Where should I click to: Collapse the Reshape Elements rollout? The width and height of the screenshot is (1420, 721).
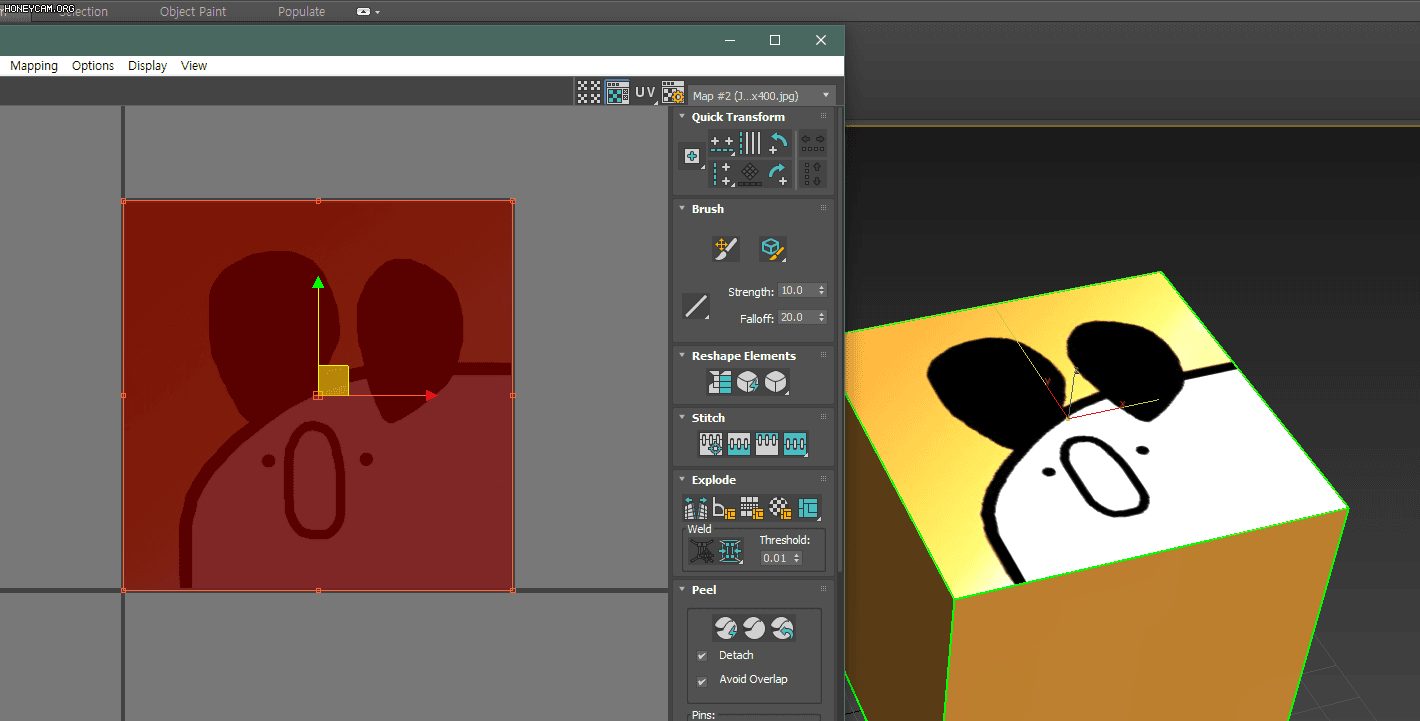(x=682, y=356)
